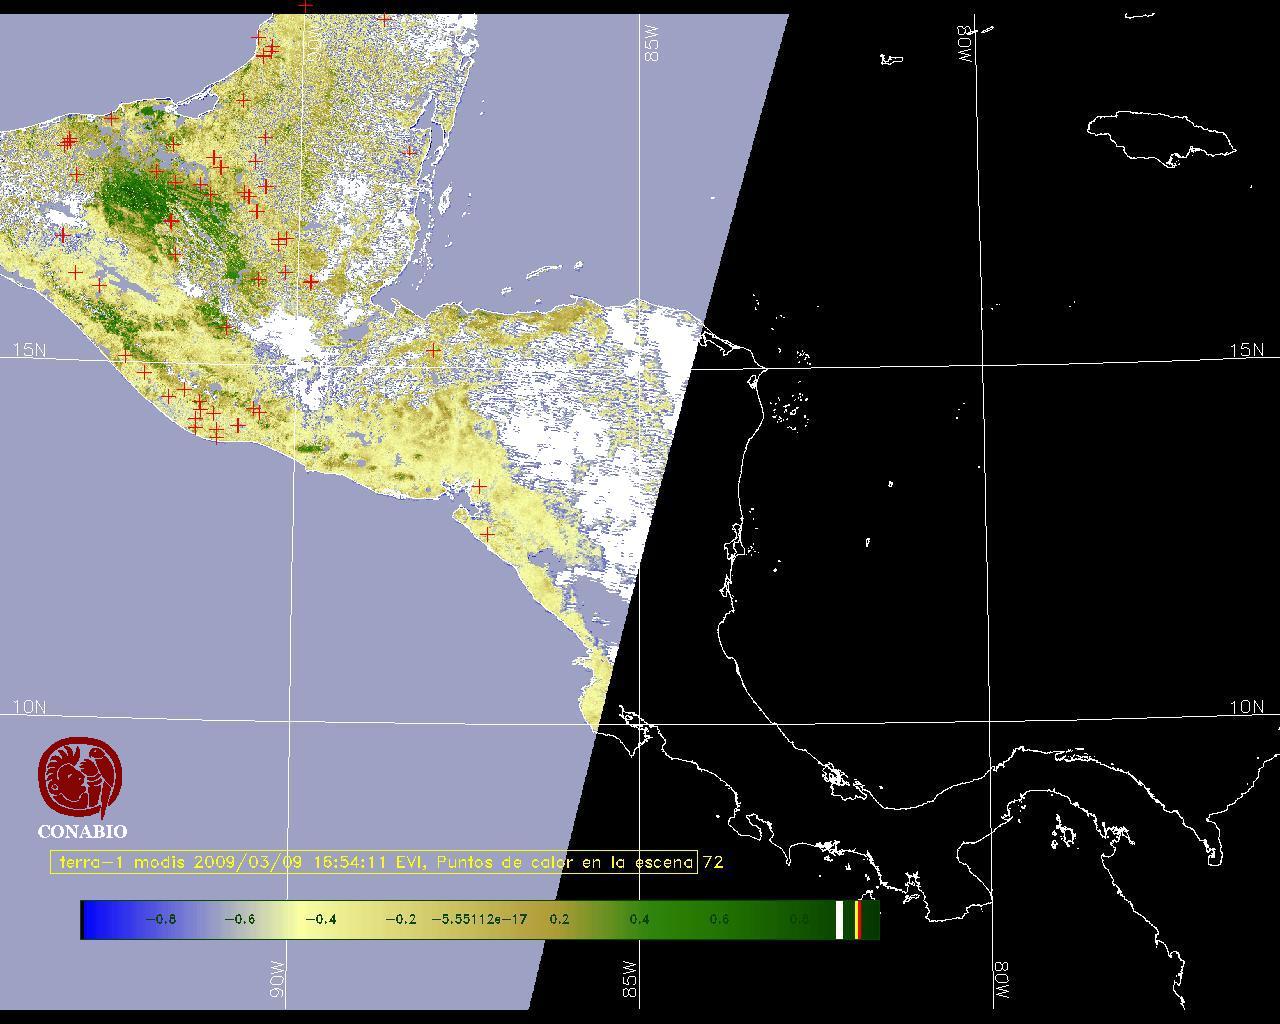Click the 80W label near Jamaica
This screenshot has height=1024, width=1280.
965,44
